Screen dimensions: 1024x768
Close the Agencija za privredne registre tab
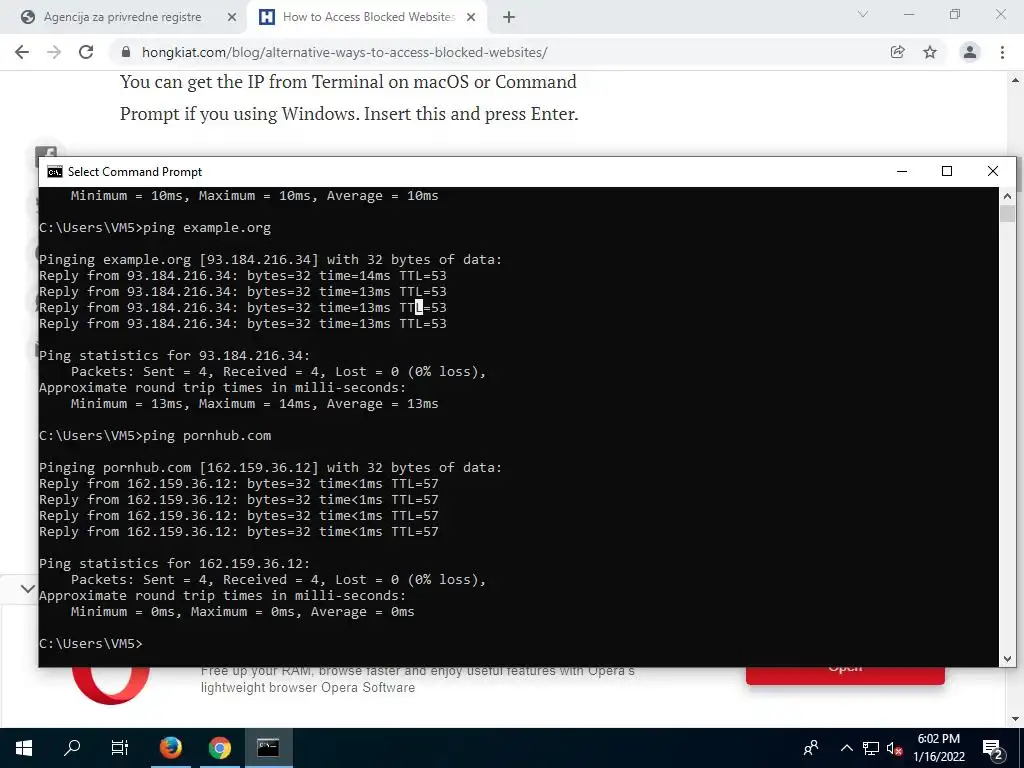(231, 17)
